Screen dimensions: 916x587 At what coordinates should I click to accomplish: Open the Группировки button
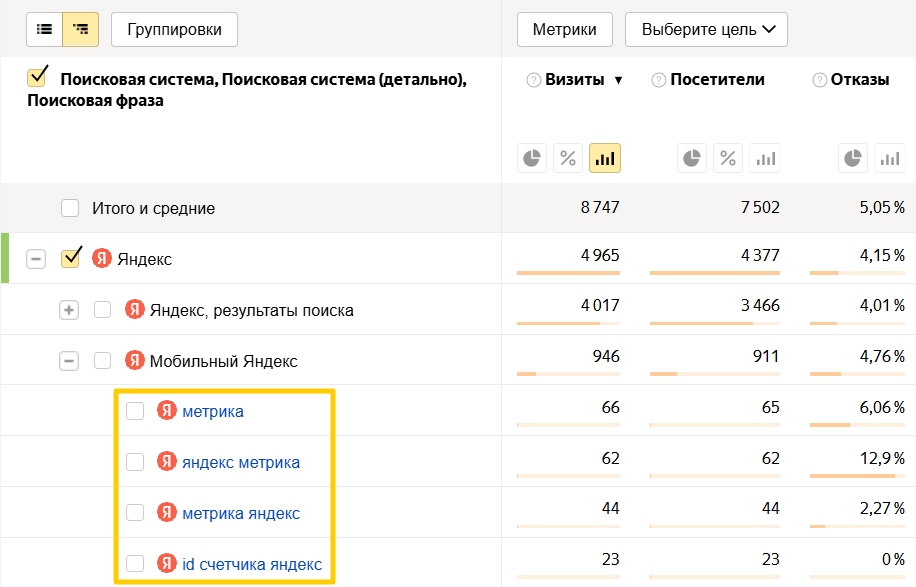point(174,30)
